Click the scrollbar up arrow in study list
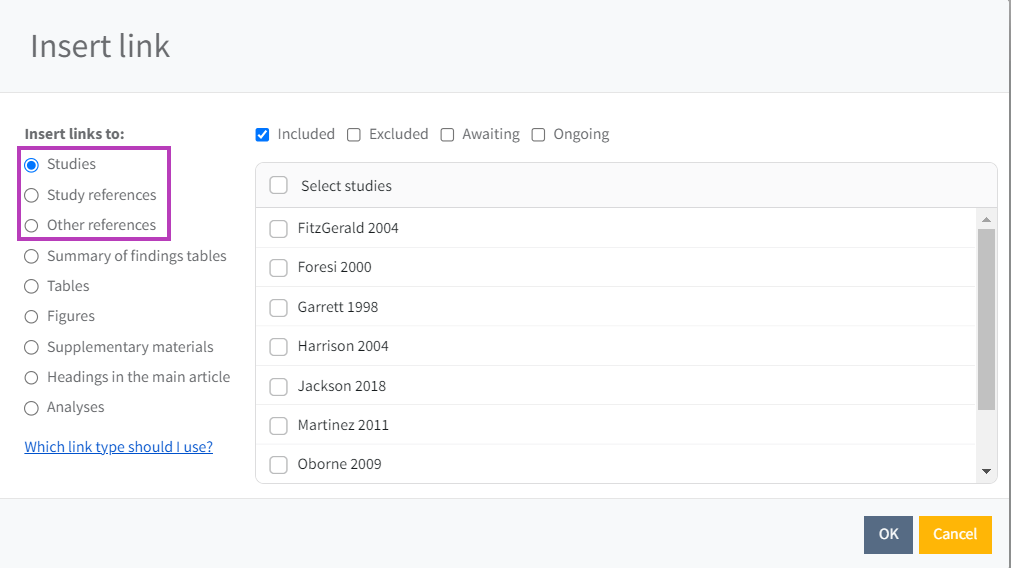Screen dimensions: 1011x568 [x=986, y=220]
